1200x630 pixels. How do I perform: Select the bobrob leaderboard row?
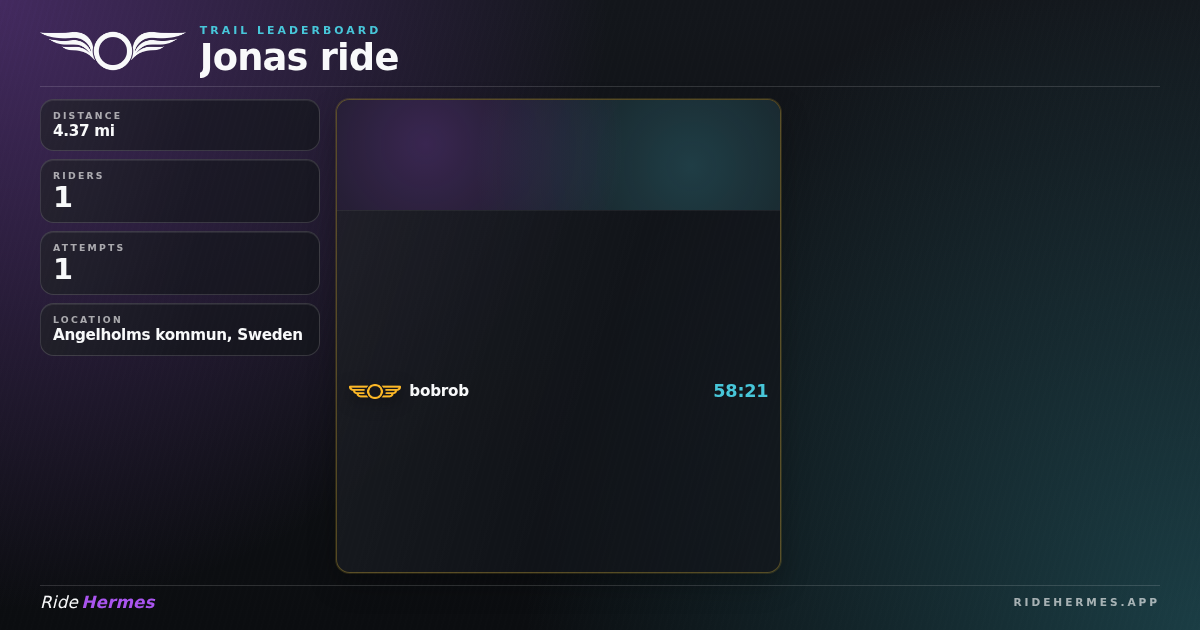558,391
